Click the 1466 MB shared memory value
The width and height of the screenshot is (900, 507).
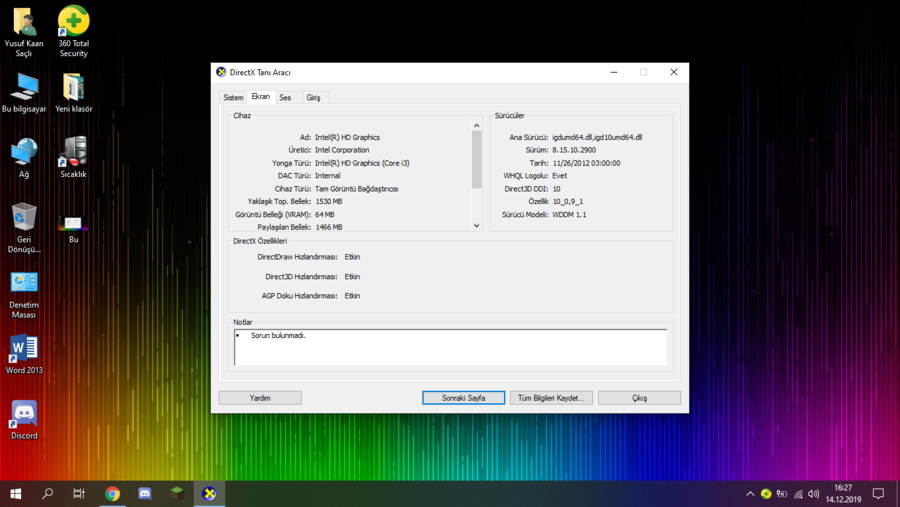pos(329,227)
